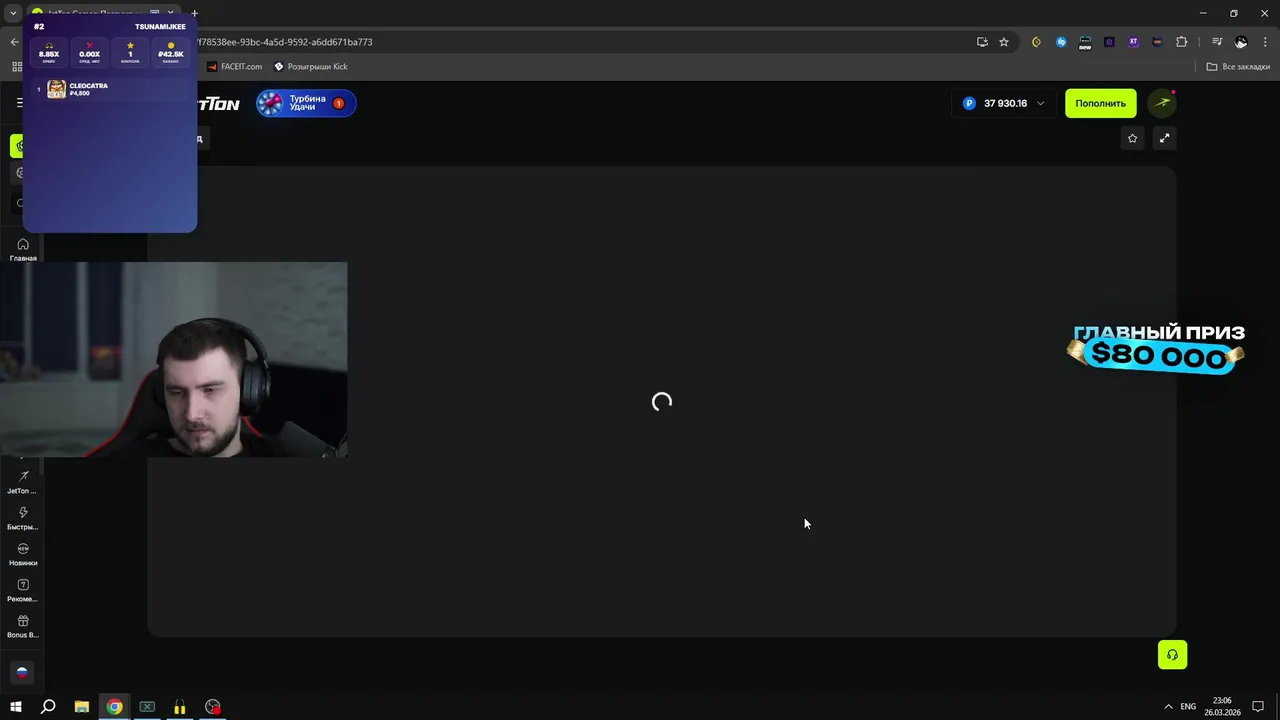Go back with browser back arrow

coord(14,42)
